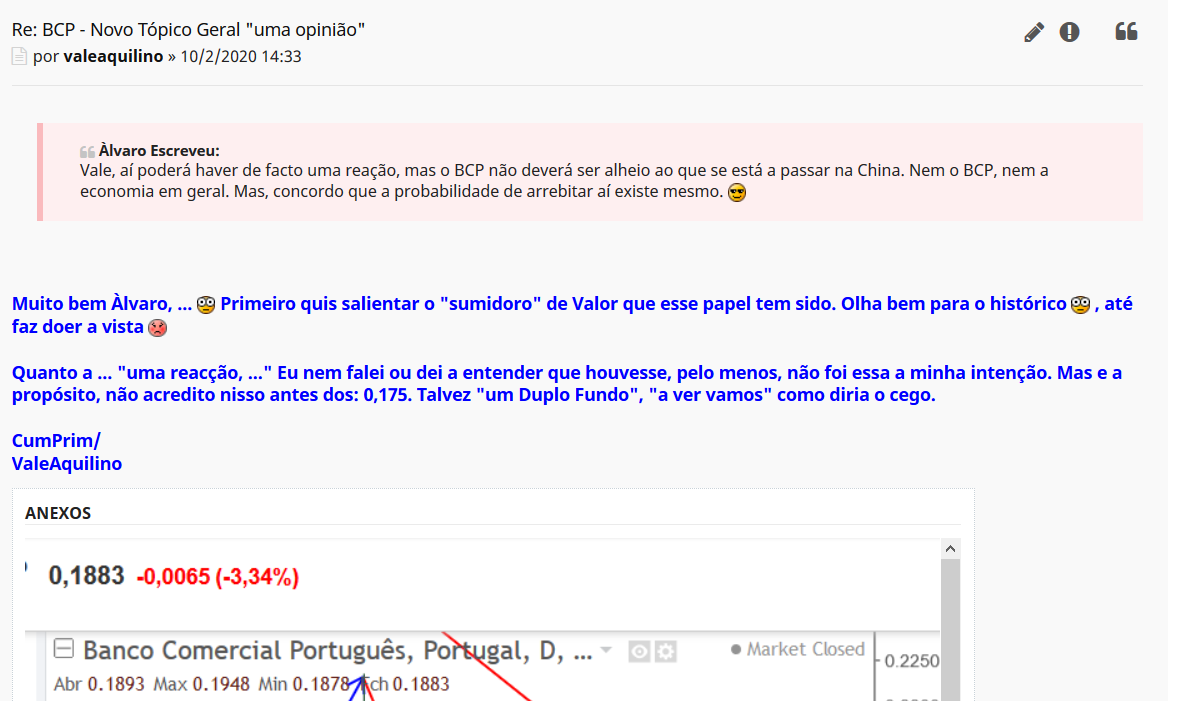Click the 'Abr 0.1893' opening value
Screen dimensions: 1180x701
pyautogui.click(x=99, y=684)
